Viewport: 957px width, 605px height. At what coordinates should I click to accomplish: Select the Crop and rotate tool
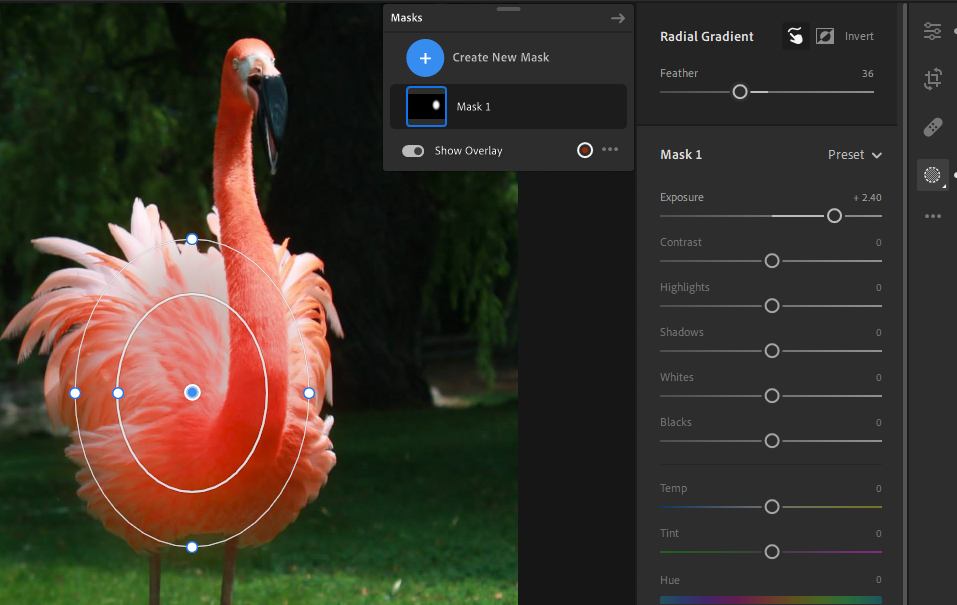[x=932, y=79]
